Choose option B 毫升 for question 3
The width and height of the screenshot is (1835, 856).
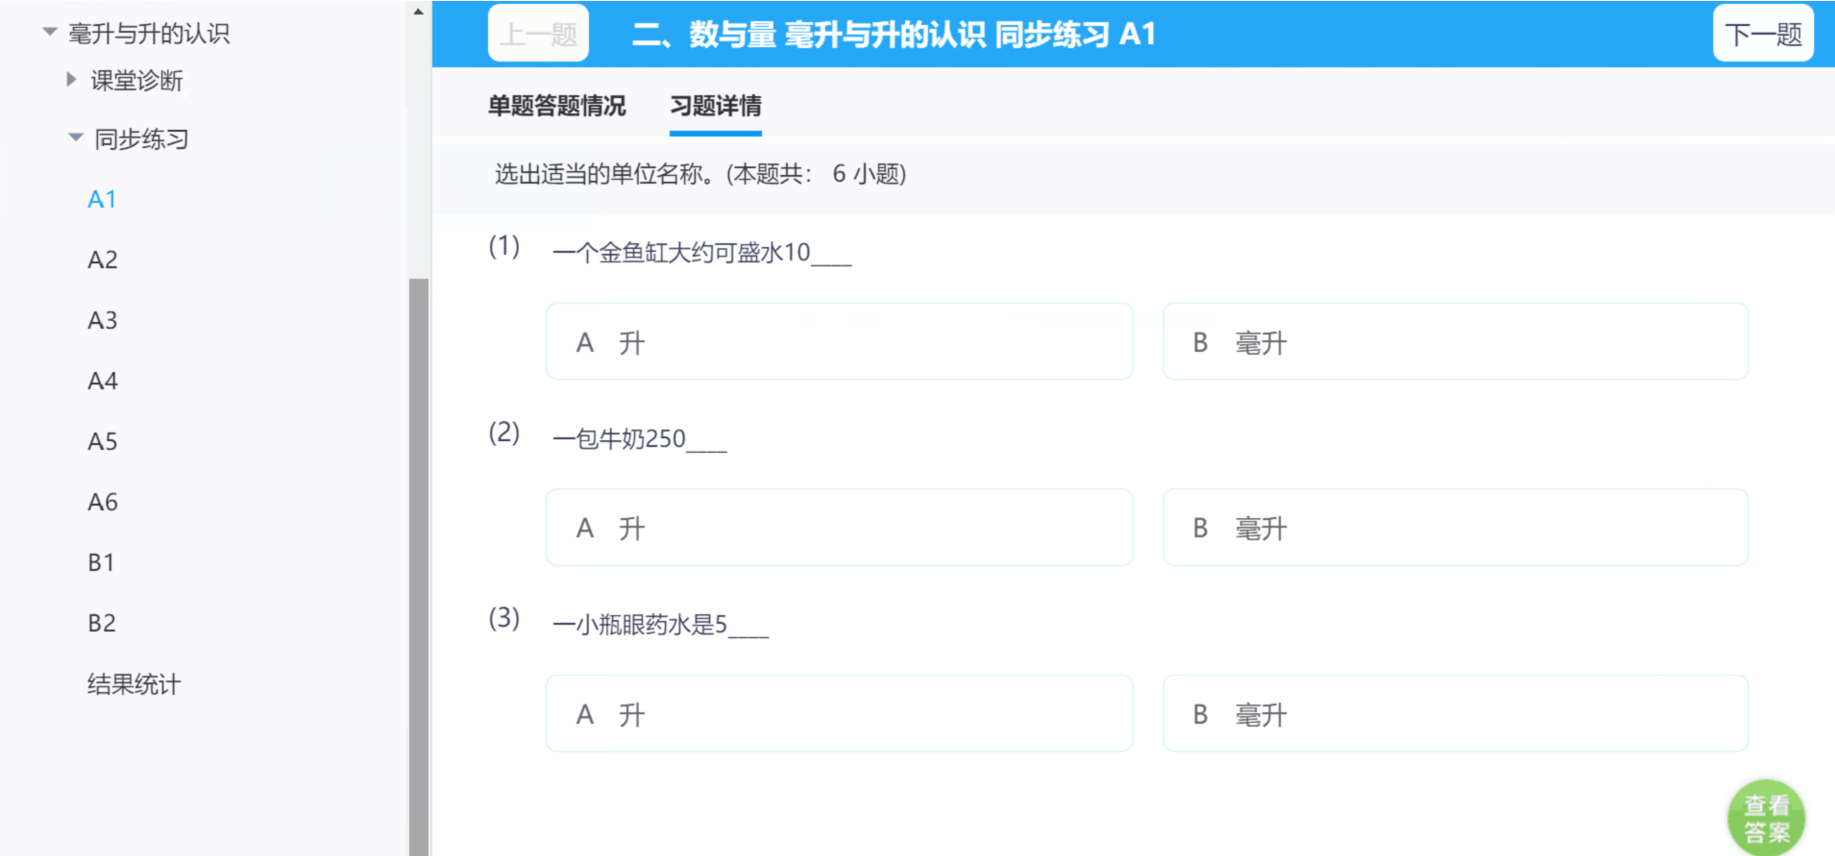tap(1456, 713)
